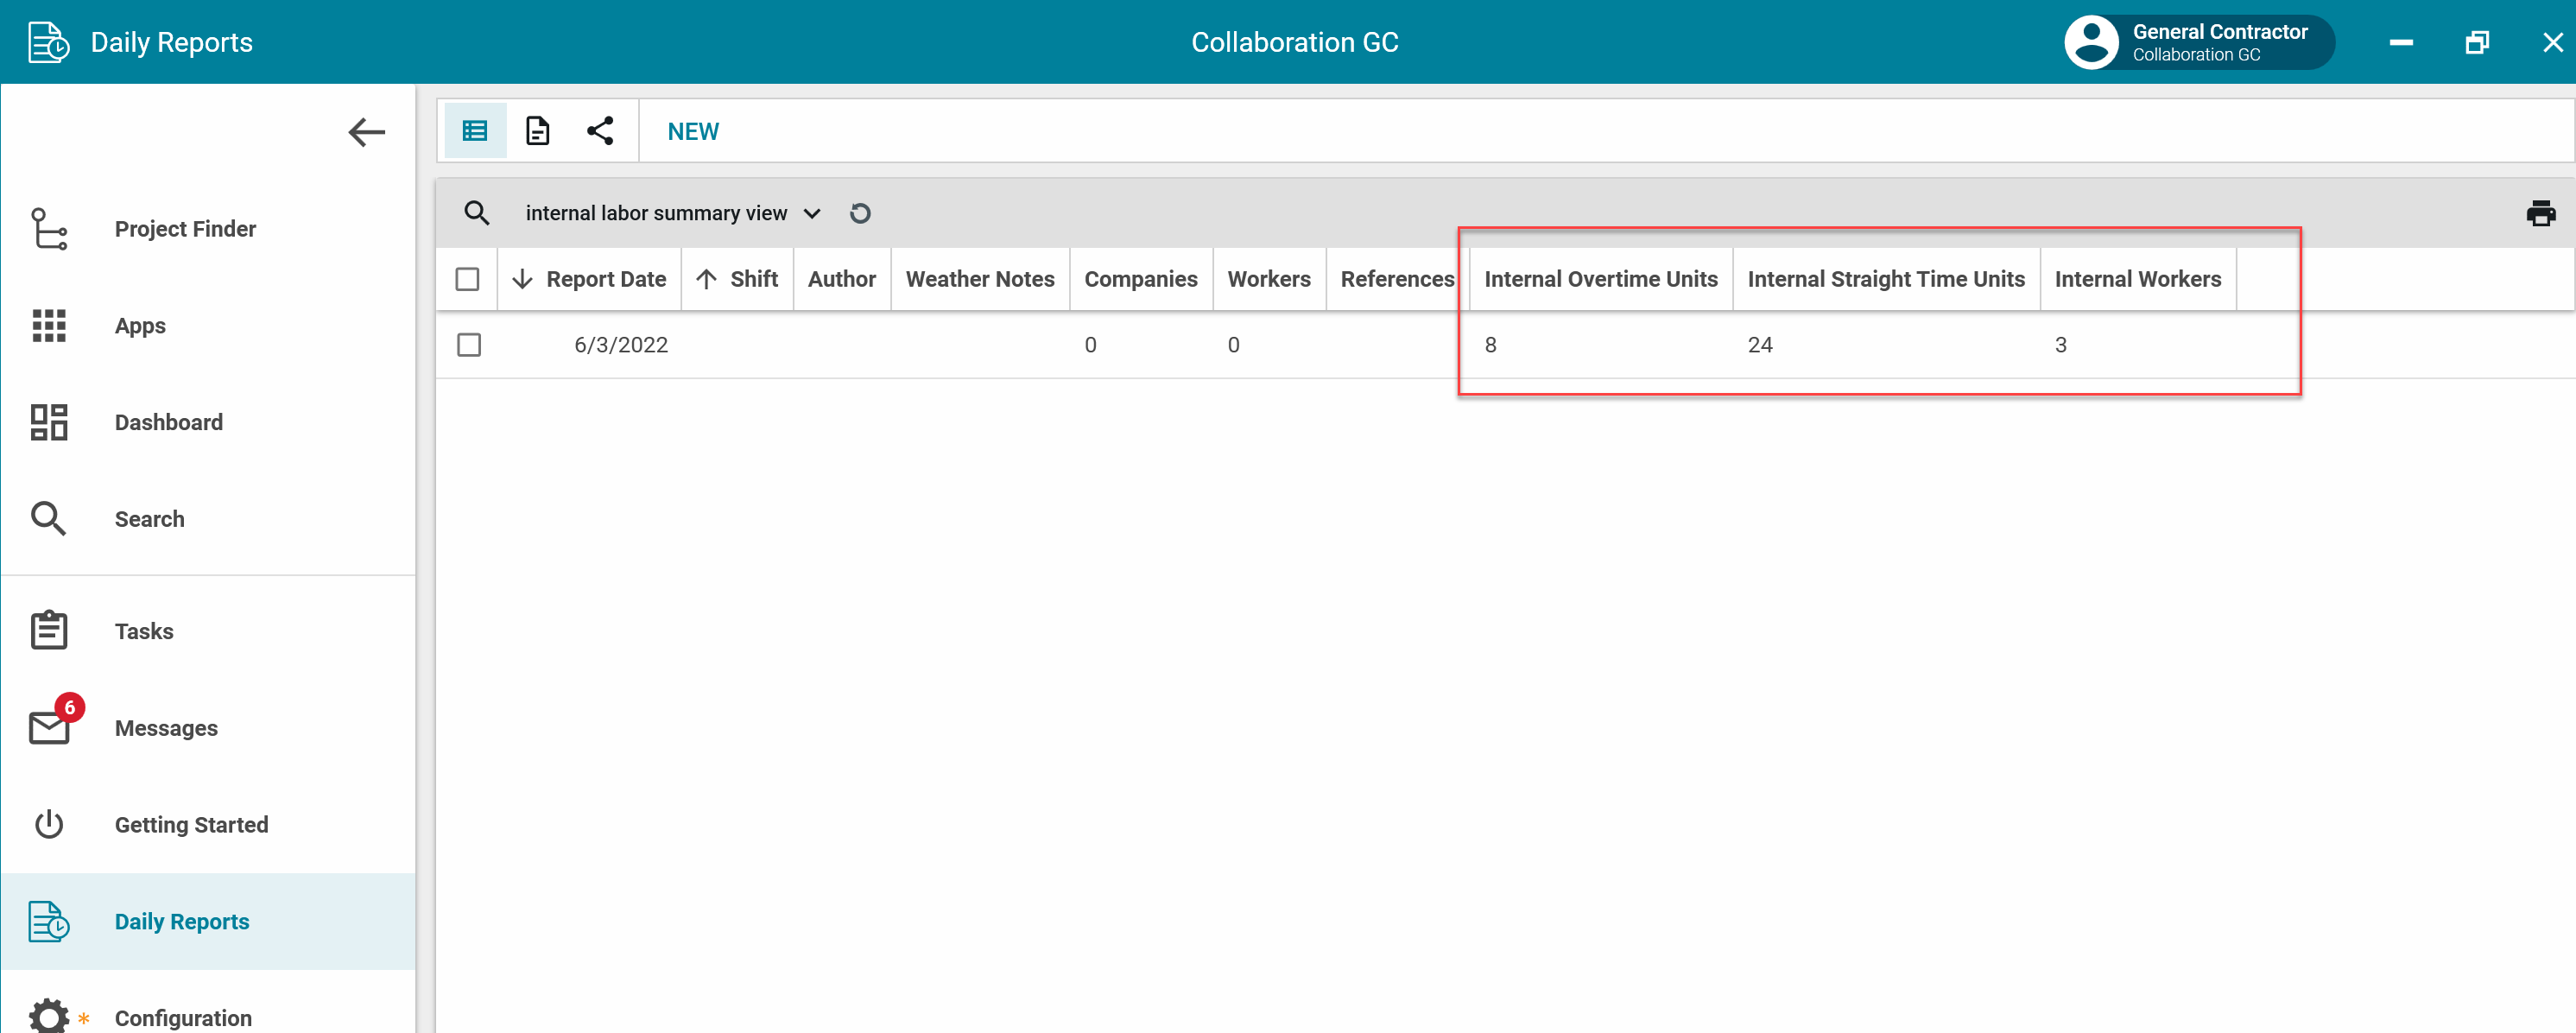Open Tasks in sidebar
This screenshot has height=1033, width=2576.
(144, 631)
